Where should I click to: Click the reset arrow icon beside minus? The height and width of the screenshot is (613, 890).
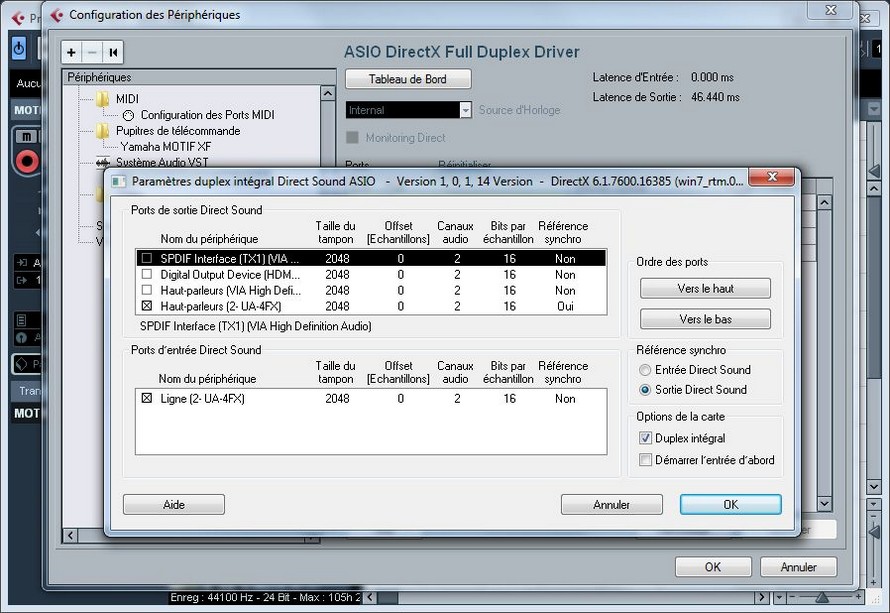pyautogui.click(x=113, y=53)
